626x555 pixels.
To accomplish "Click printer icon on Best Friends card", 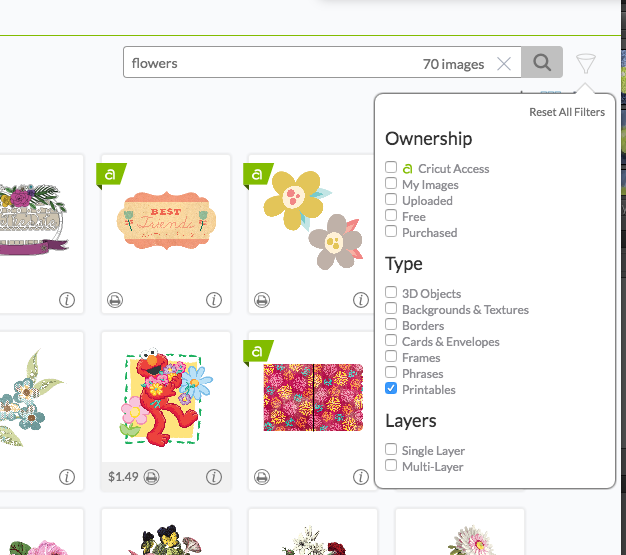I will coord(115,300).
